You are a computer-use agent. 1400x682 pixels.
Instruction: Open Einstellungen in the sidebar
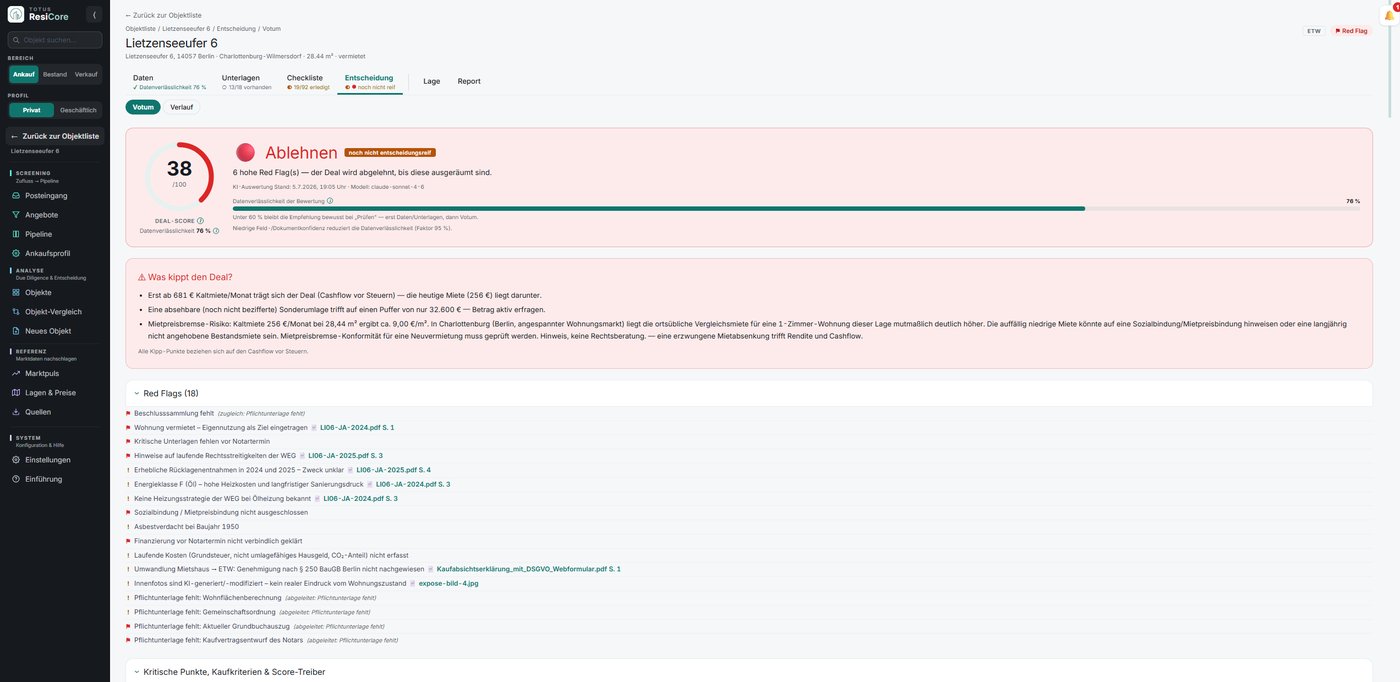[55, 460]
